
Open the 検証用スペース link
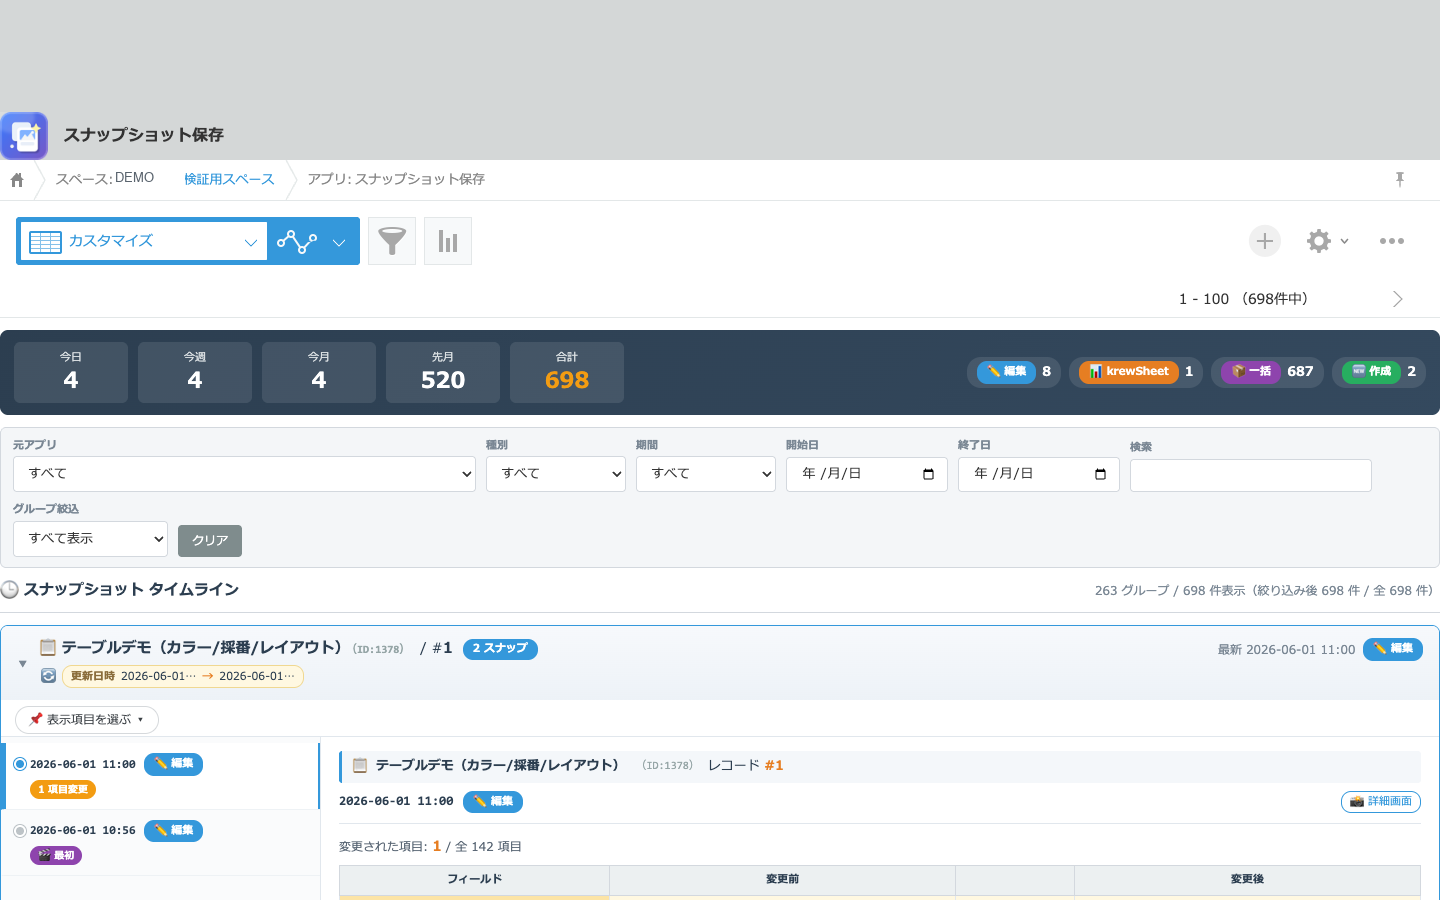[229, 179]
